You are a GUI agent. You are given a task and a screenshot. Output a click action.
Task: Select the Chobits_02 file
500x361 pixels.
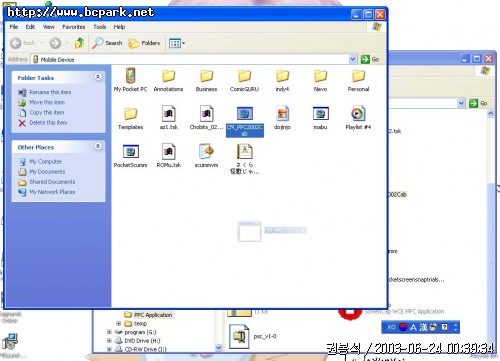206,117
